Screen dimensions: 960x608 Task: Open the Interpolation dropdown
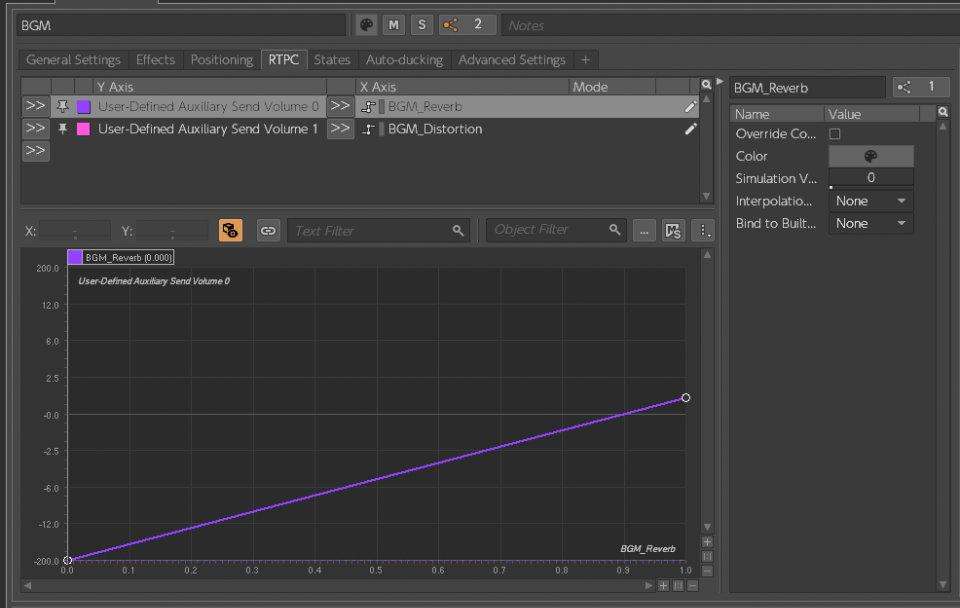871,201
